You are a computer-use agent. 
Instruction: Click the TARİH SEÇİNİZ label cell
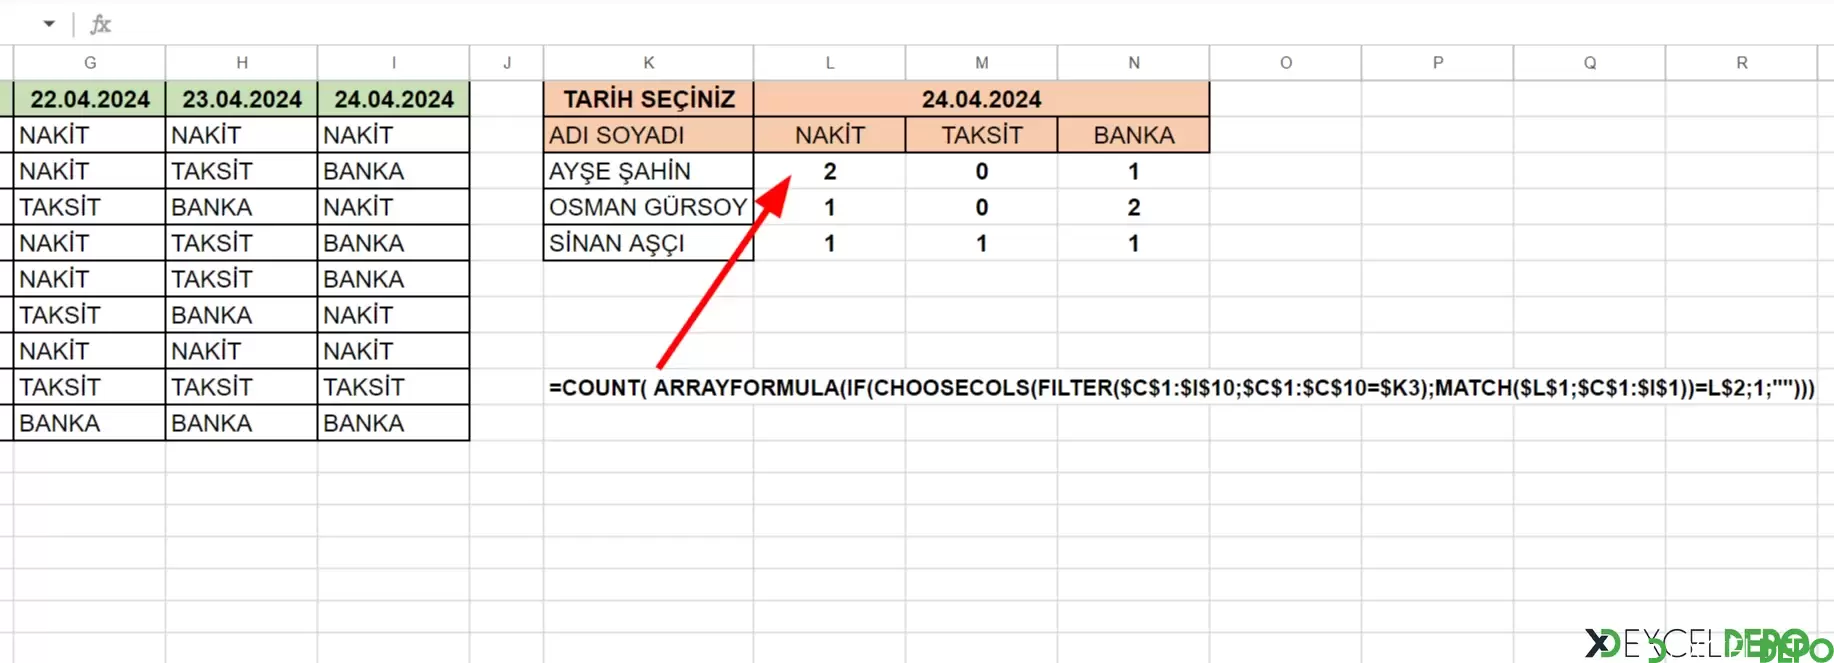click(x=648, y=99)
